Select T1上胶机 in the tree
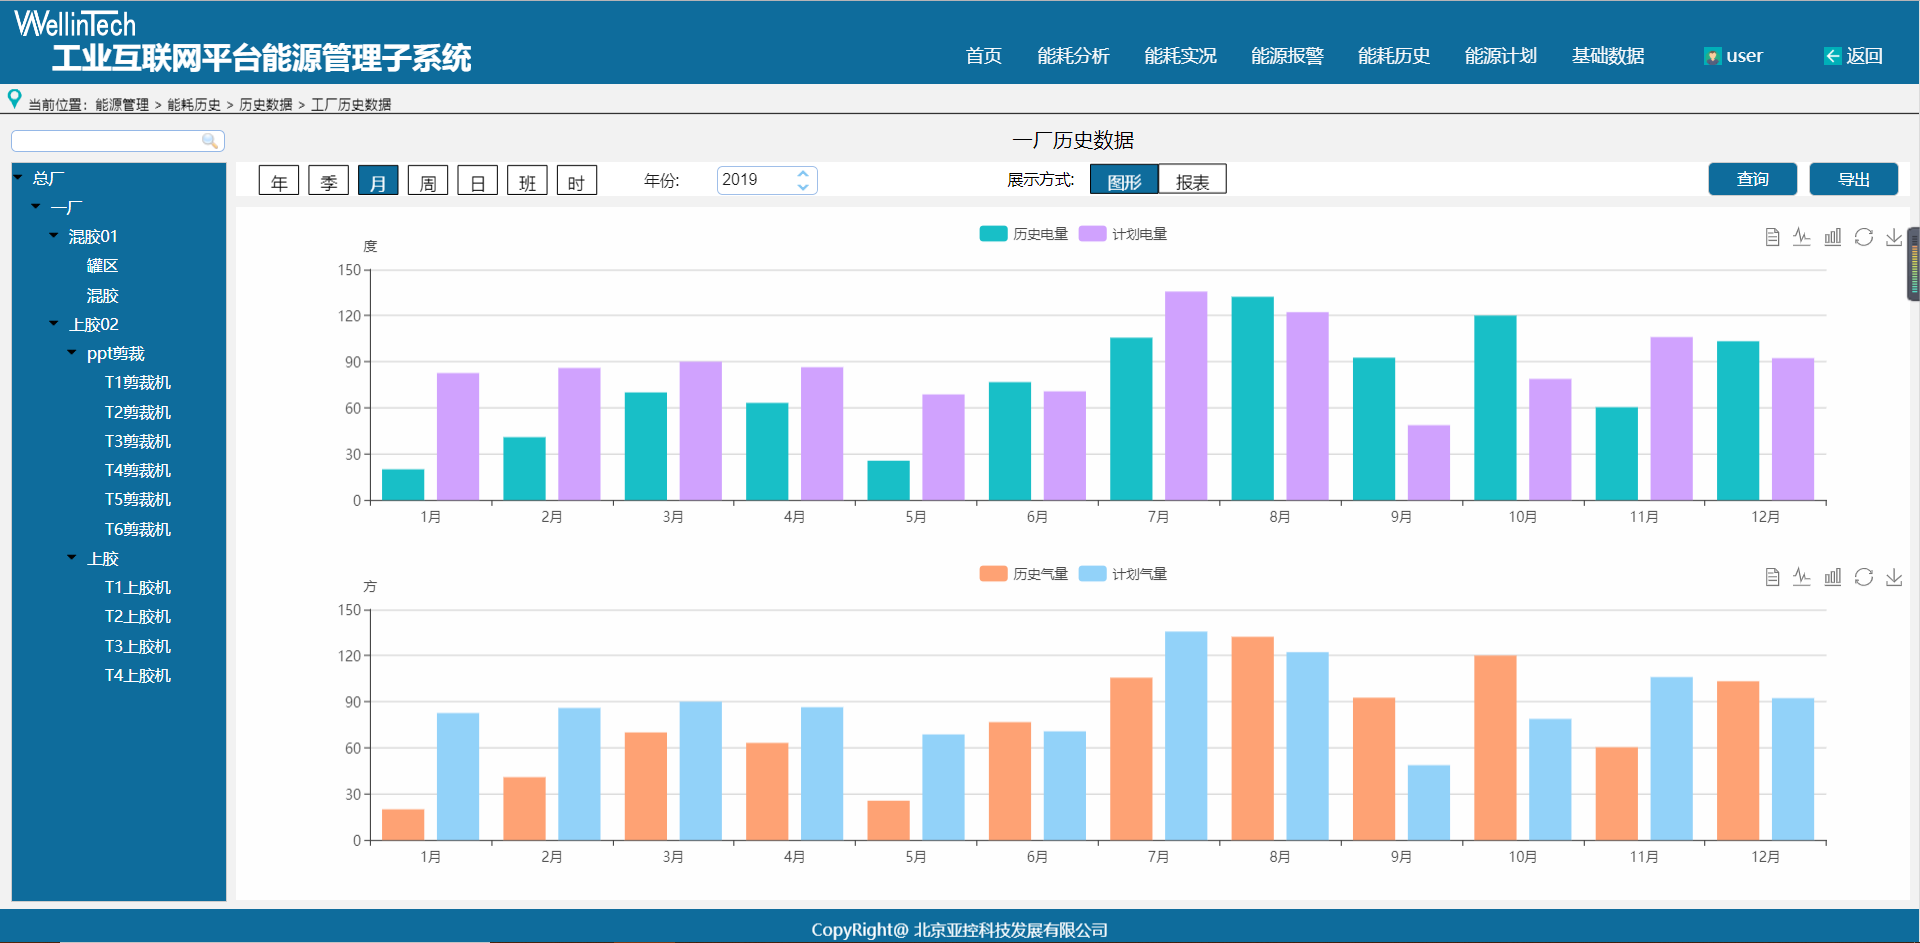This screenshot has width=1920, height=943. point(138,588)
